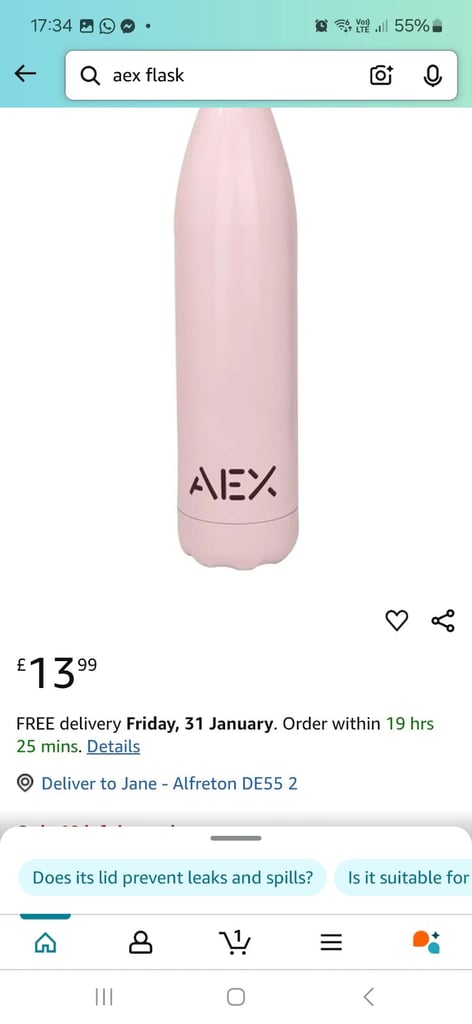Tap the back arrow beside search bar

coord(25,74)
